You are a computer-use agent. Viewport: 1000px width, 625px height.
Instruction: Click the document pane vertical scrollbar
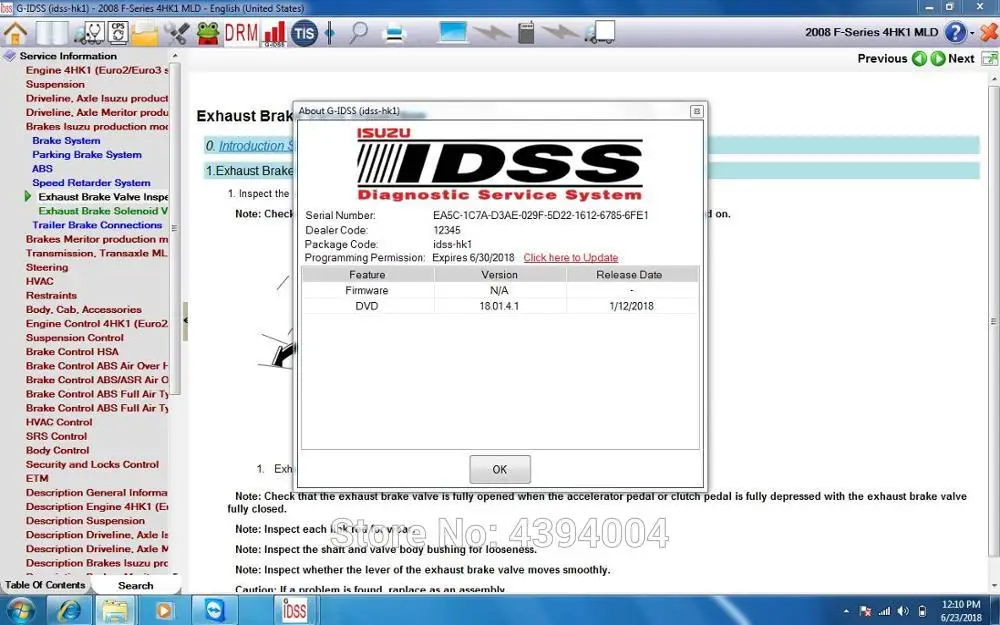coord(994,322)
